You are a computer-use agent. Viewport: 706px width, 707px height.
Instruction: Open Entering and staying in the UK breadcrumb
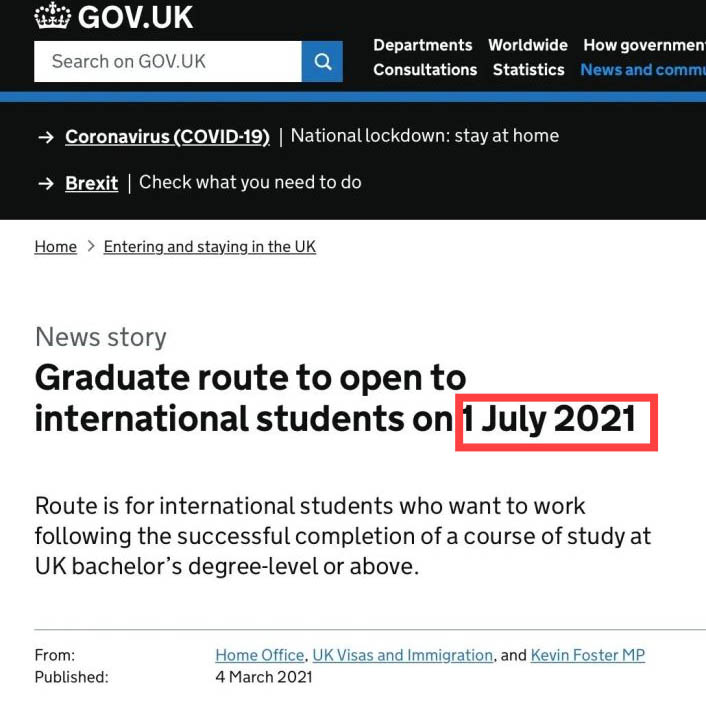pos(210,247)
